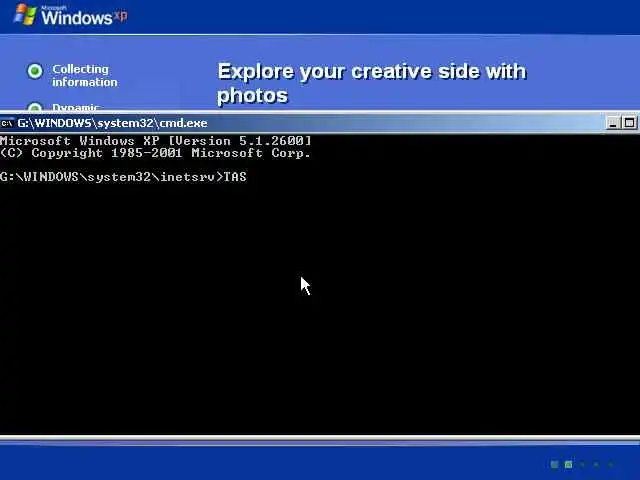Image resolution: width=640 pixels, height=480 pixels.
Task: Click the first green setup progress square
Action: (x=554, y=464)
